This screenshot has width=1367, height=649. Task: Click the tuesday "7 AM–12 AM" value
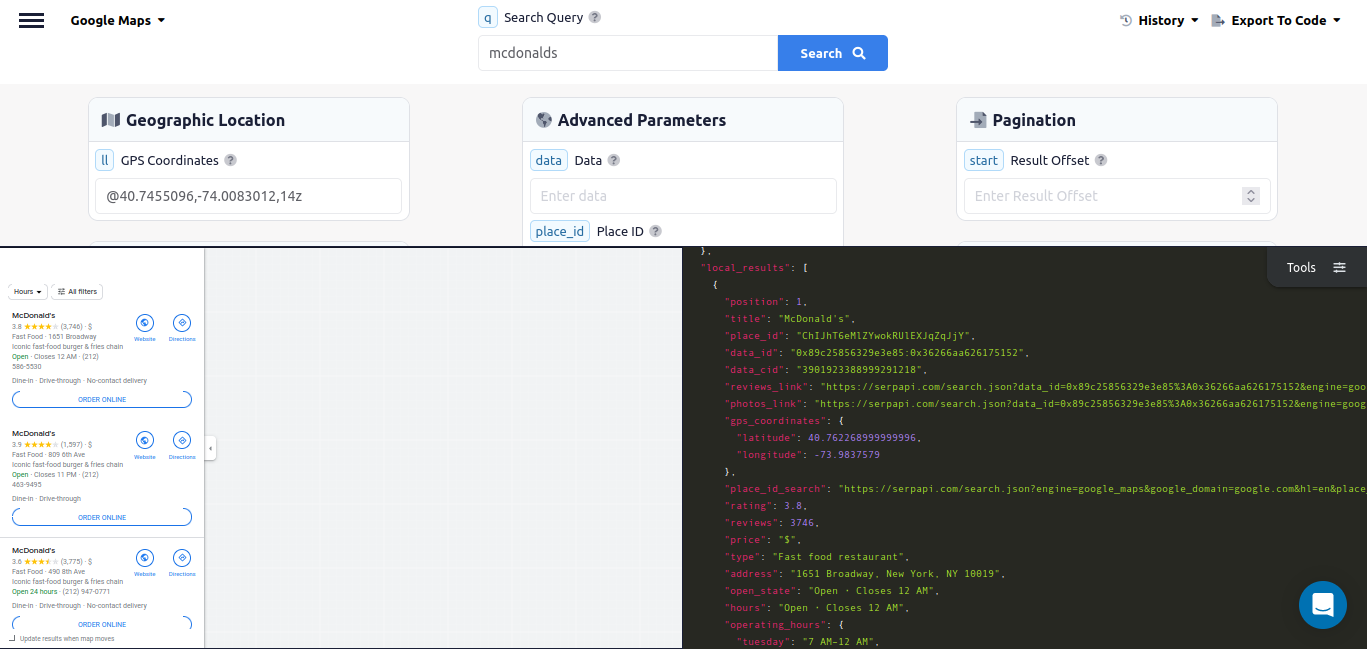point(836,642)
